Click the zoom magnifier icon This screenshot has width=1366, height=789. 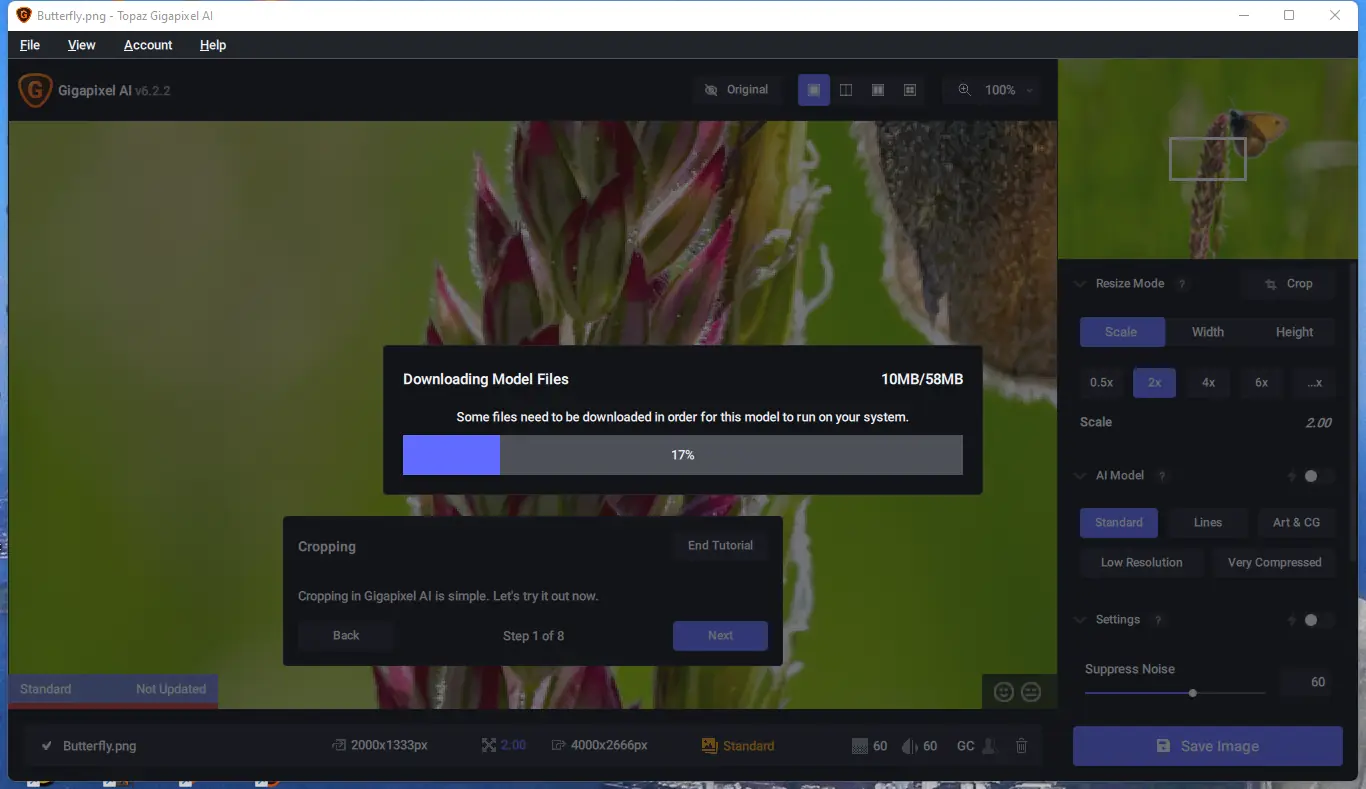[x=964, y=90]
